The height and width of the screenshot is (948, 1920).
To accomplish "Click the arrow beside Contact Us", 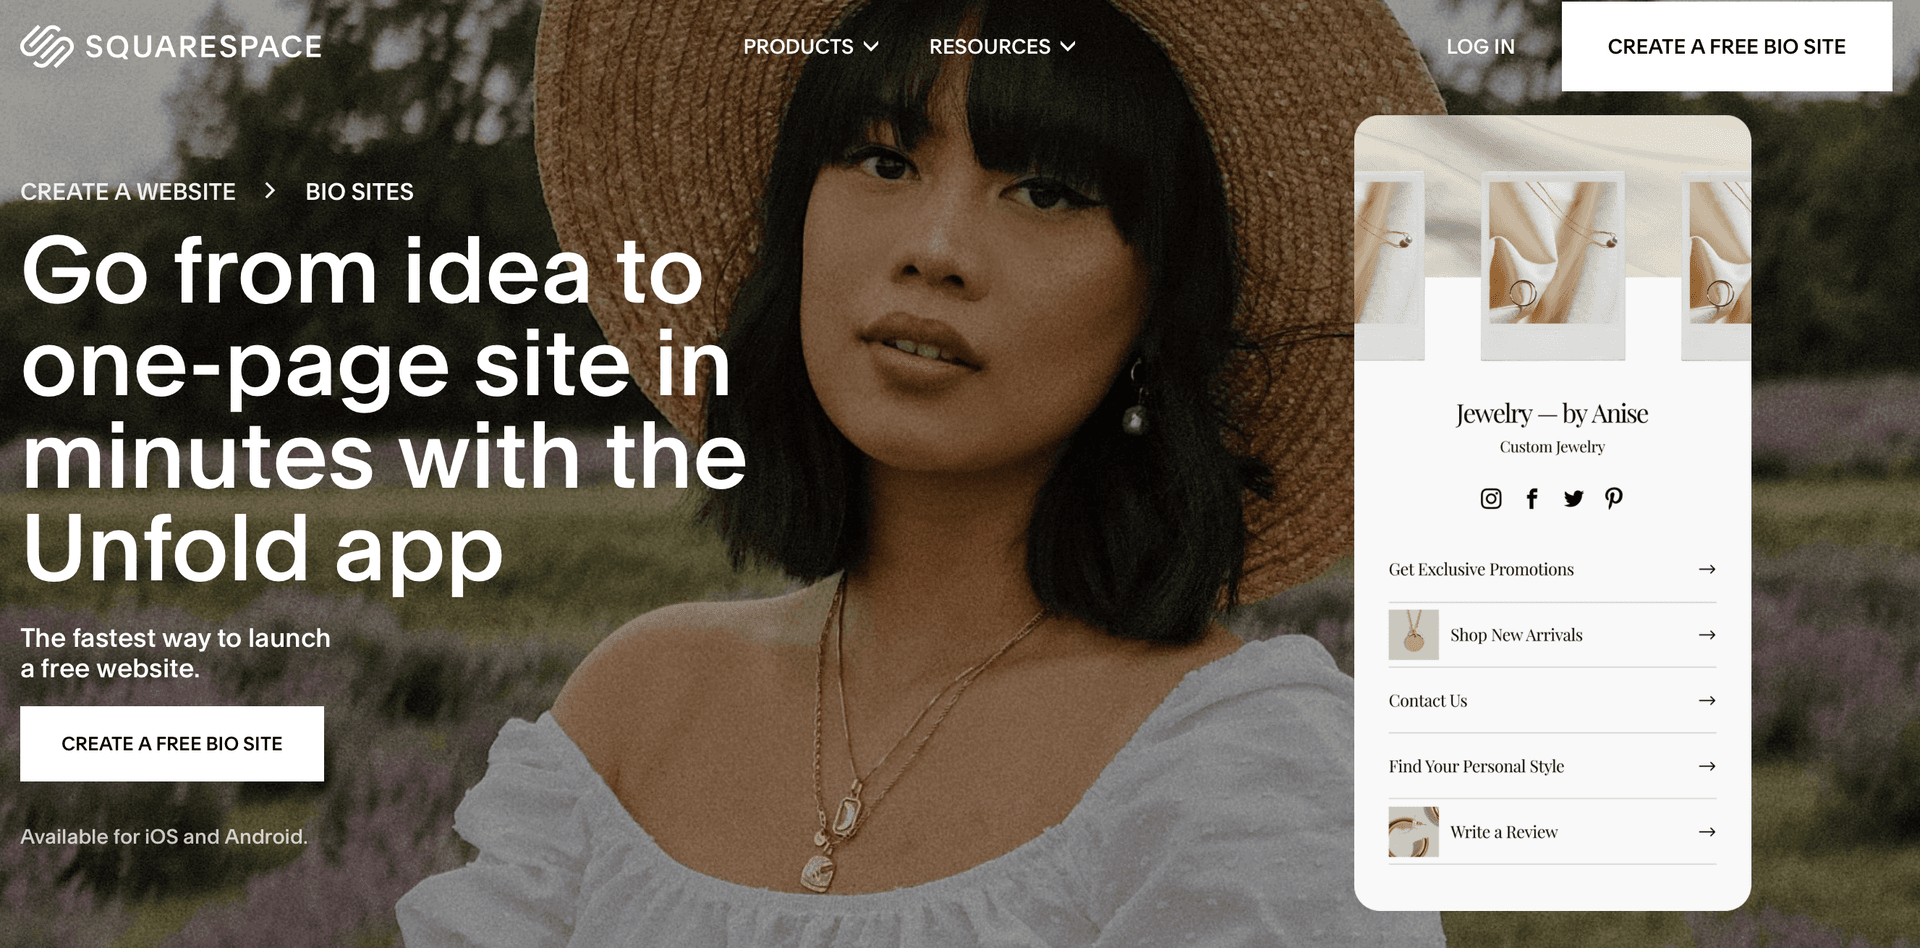I will click(1707, 700).
